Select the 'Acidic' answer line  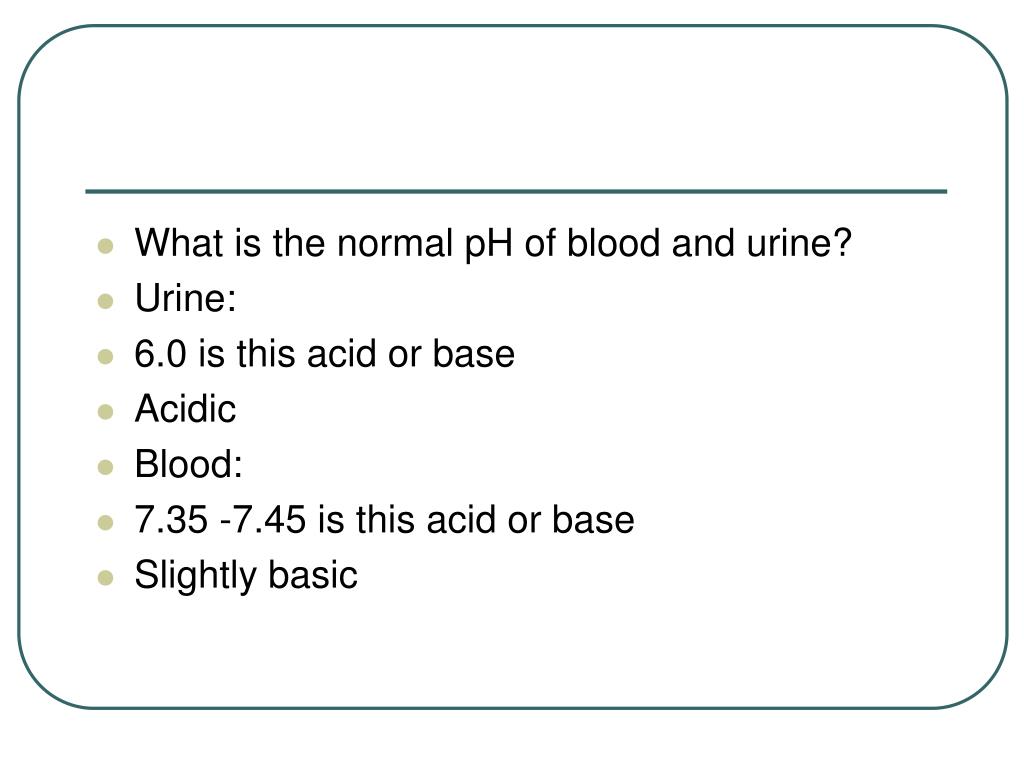pyautogui.click(x=185, y=409)
